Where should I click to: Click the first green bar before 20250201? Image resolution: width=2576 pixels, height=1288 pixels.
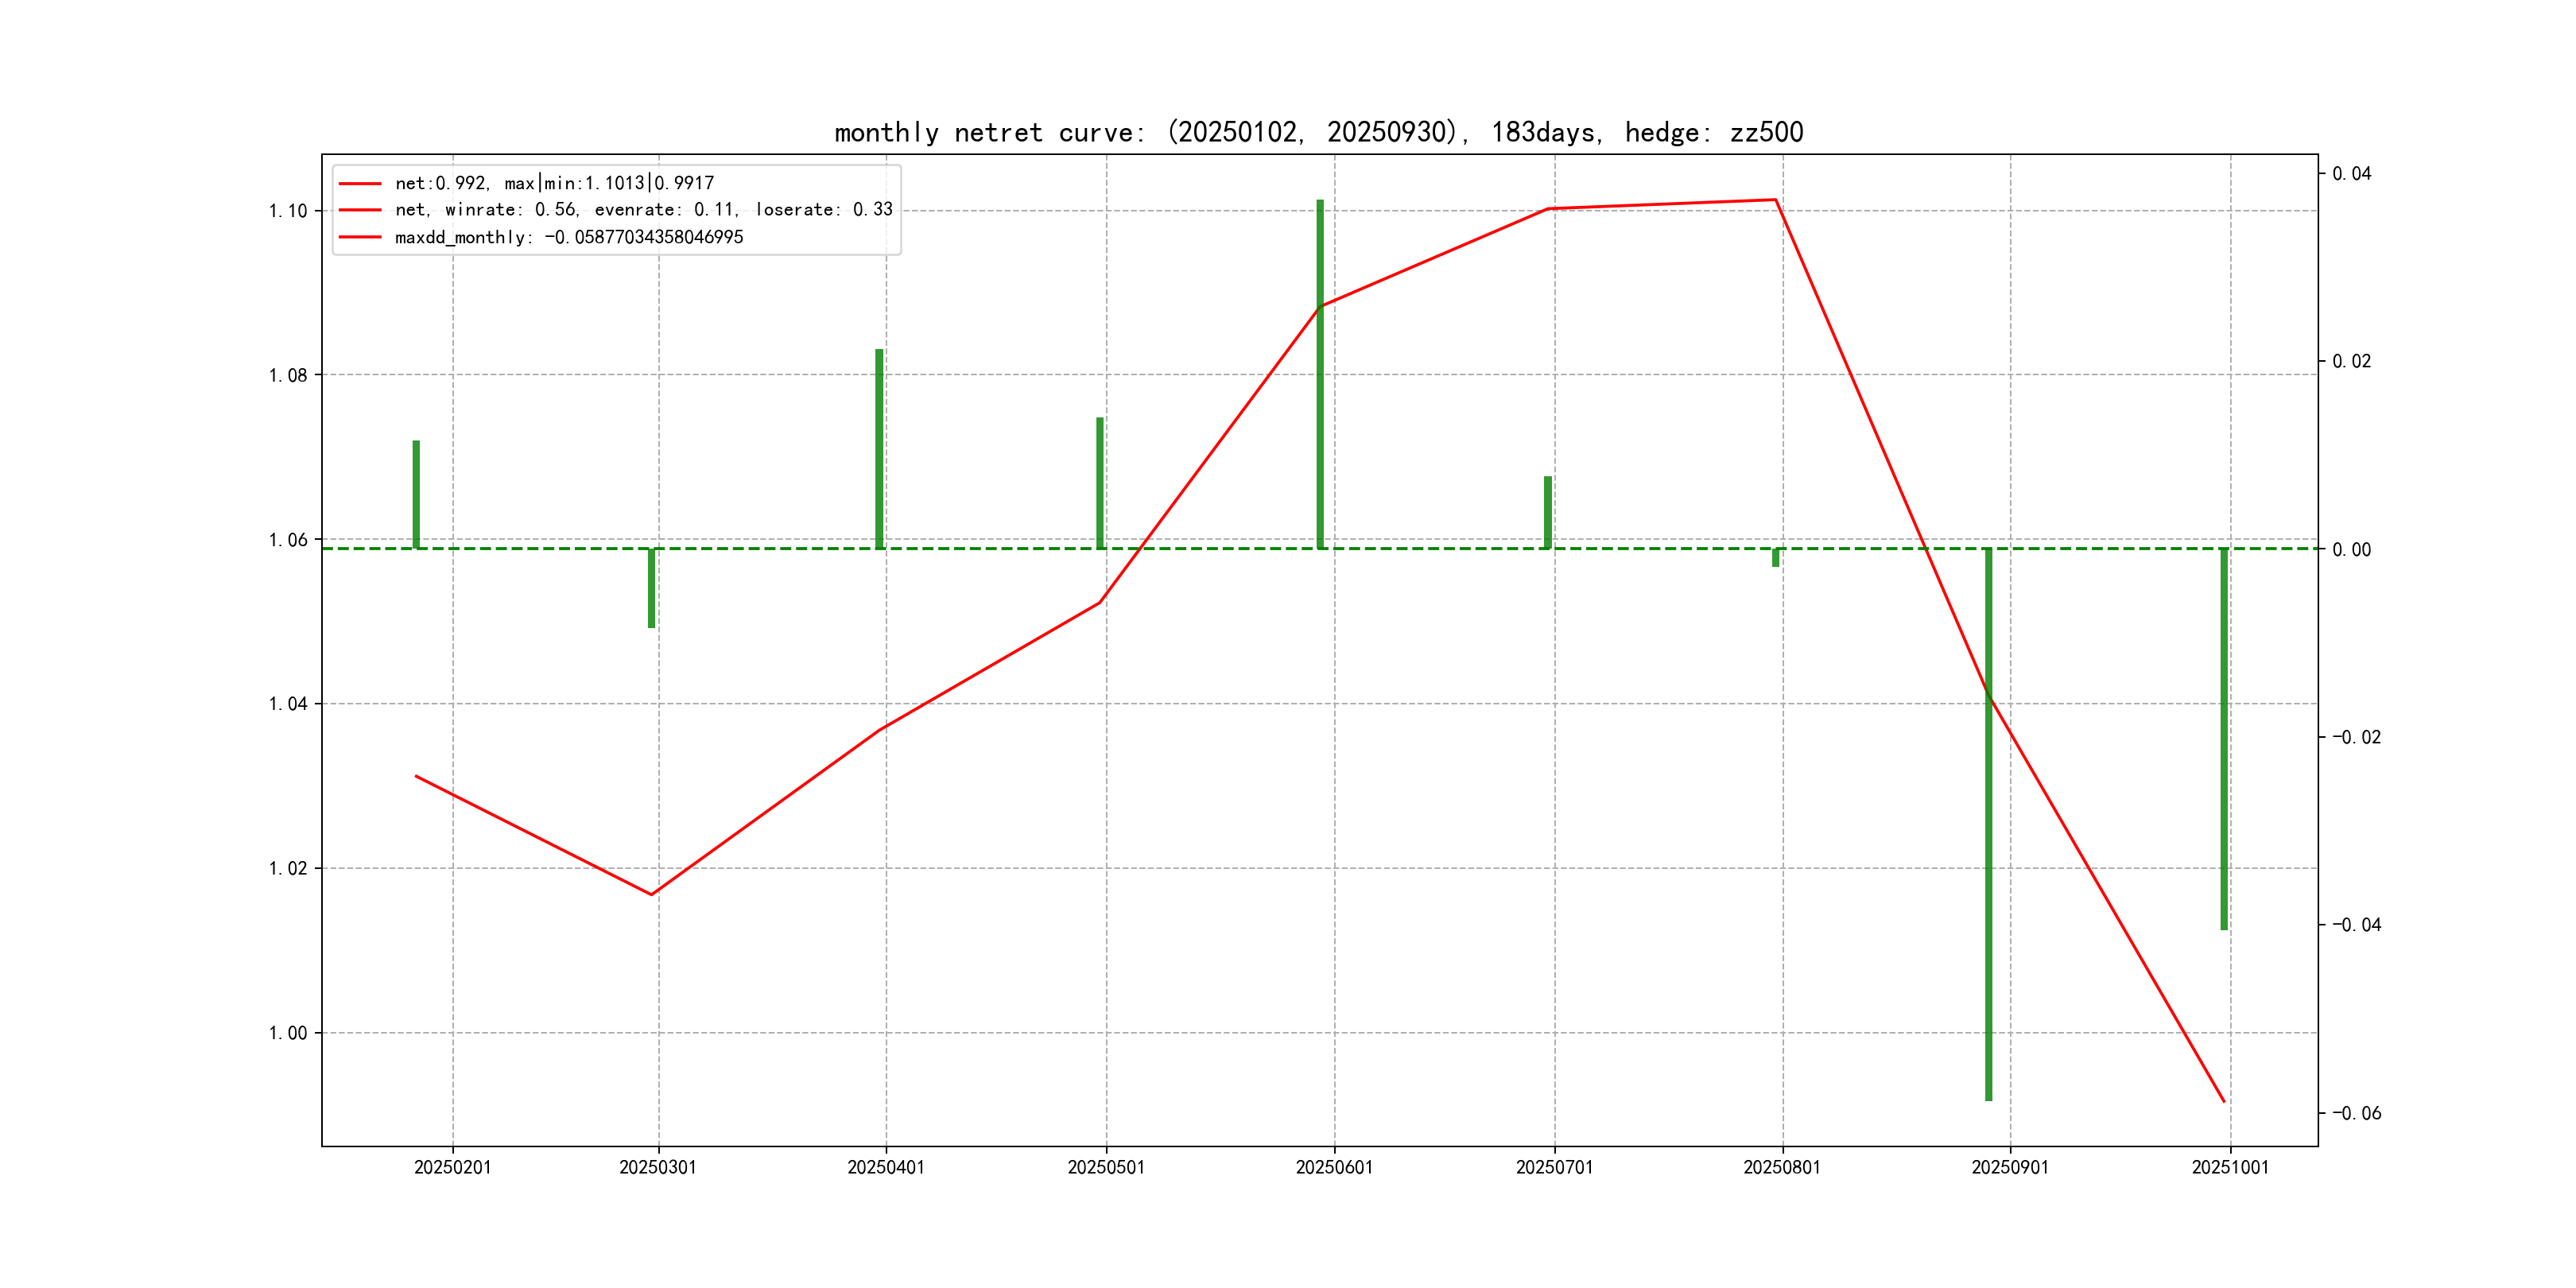click(x=416, y=494)
